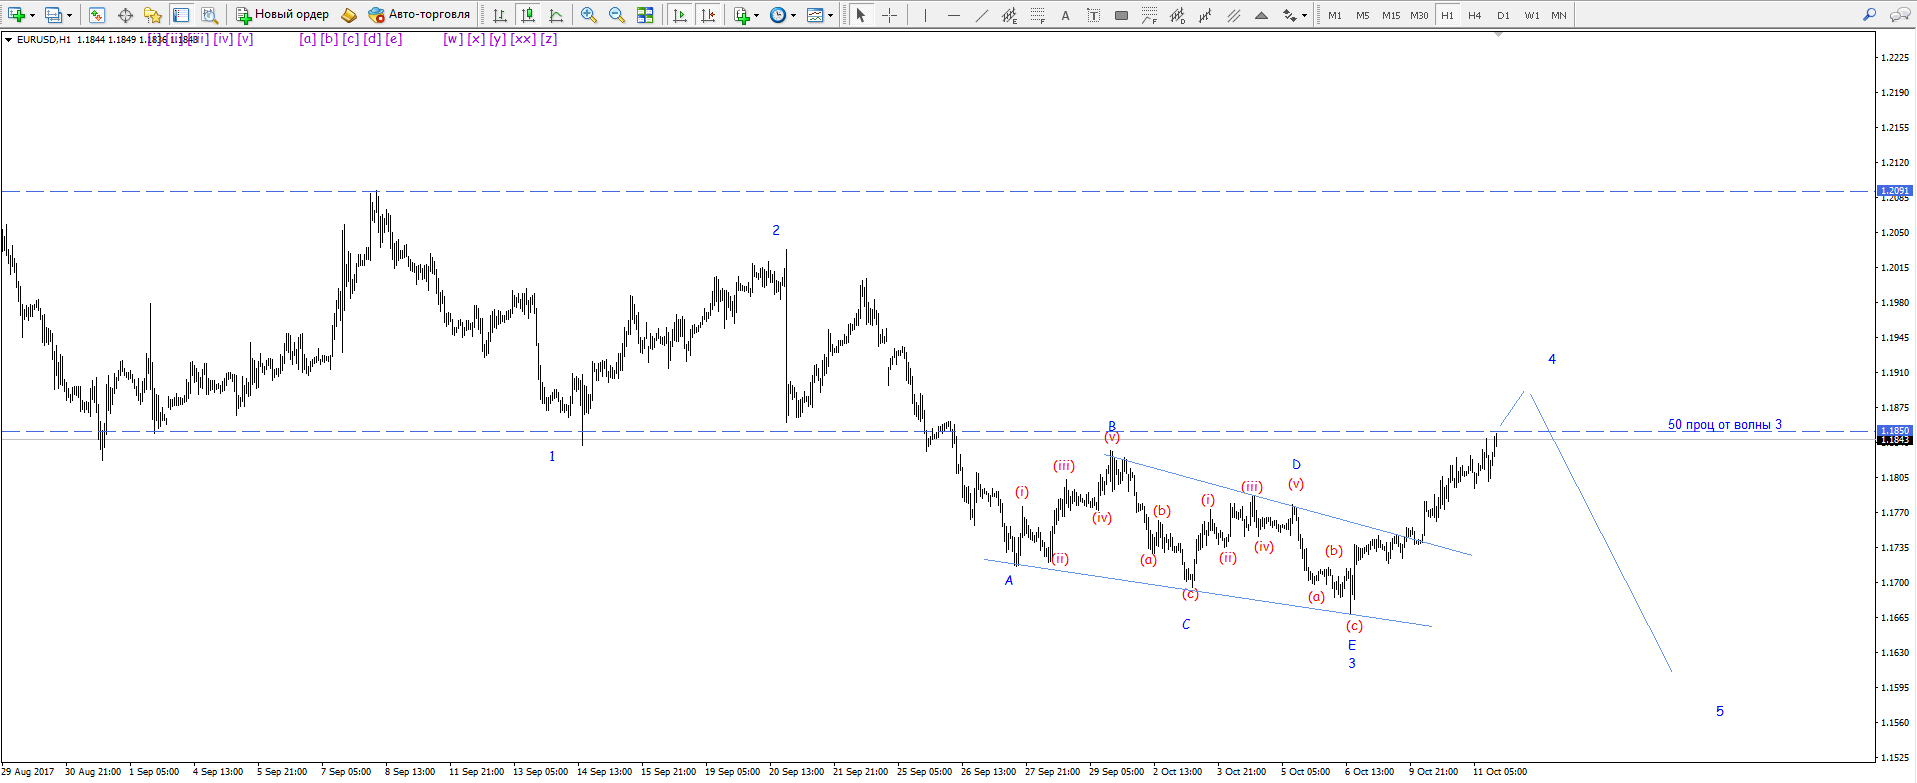The width and height of the screenshot is (1917, 783).
Task: Toggle Авто-торговля auto trading
Action: pyautogui.click(x=419, y=15)
